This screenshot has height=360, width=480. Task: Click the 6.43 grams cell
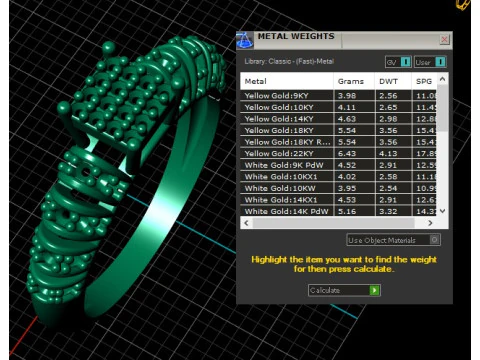(x=354, y=154)
